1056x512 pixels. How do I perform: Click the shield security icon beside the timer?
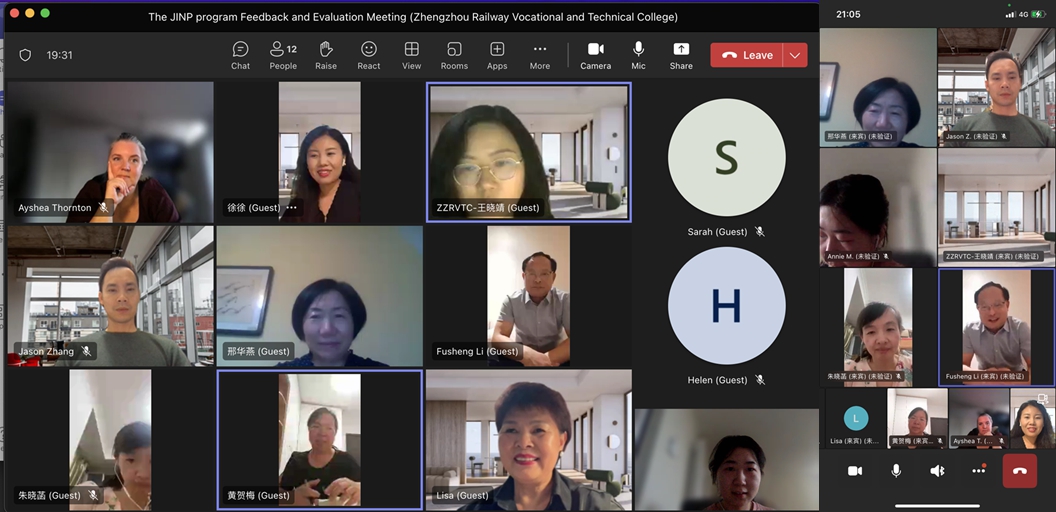[x=26, y=56]
